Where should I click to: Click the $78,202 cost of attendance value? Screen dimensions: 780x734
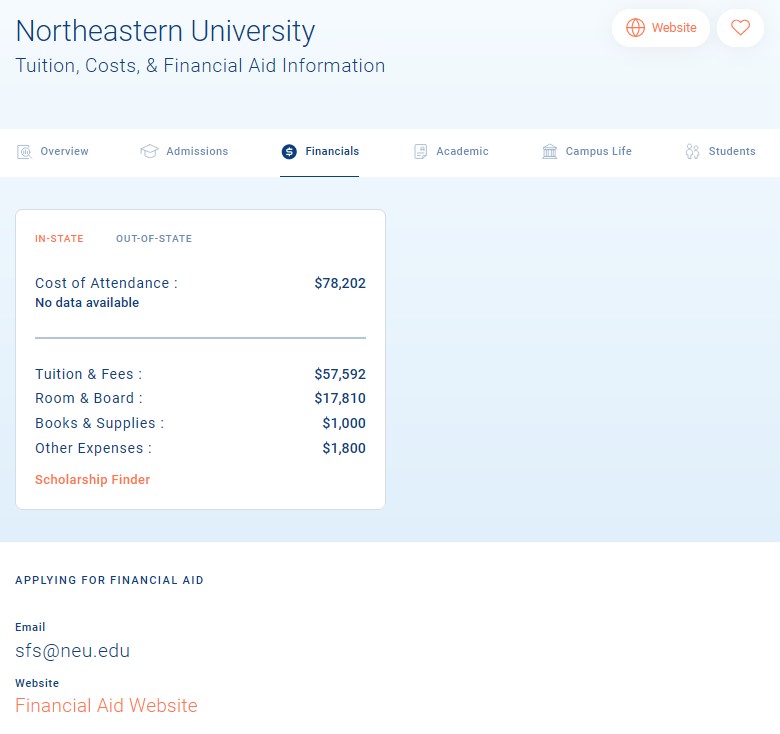pyautogui.click(x=340, y=283)
